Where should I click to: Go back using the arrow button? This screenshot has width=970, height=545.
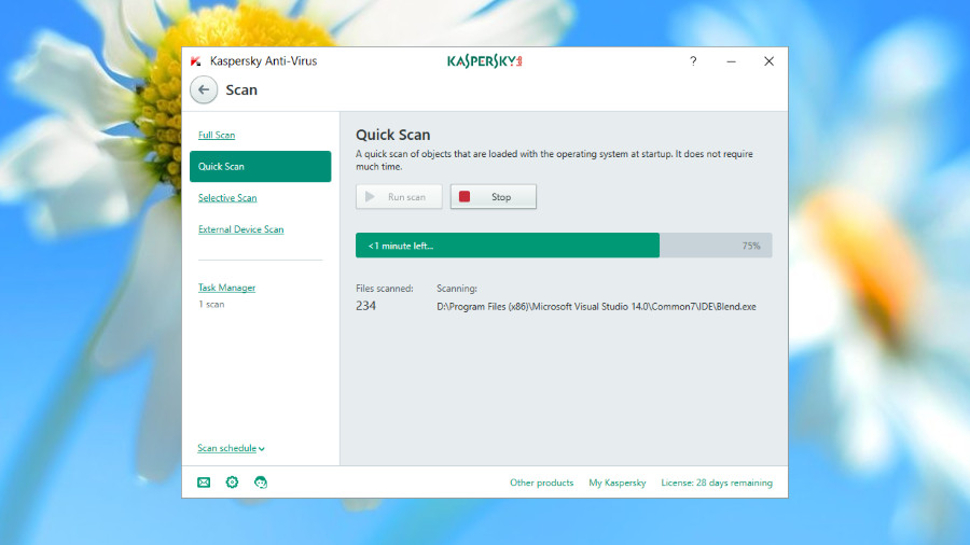click(x=204, y=90)
